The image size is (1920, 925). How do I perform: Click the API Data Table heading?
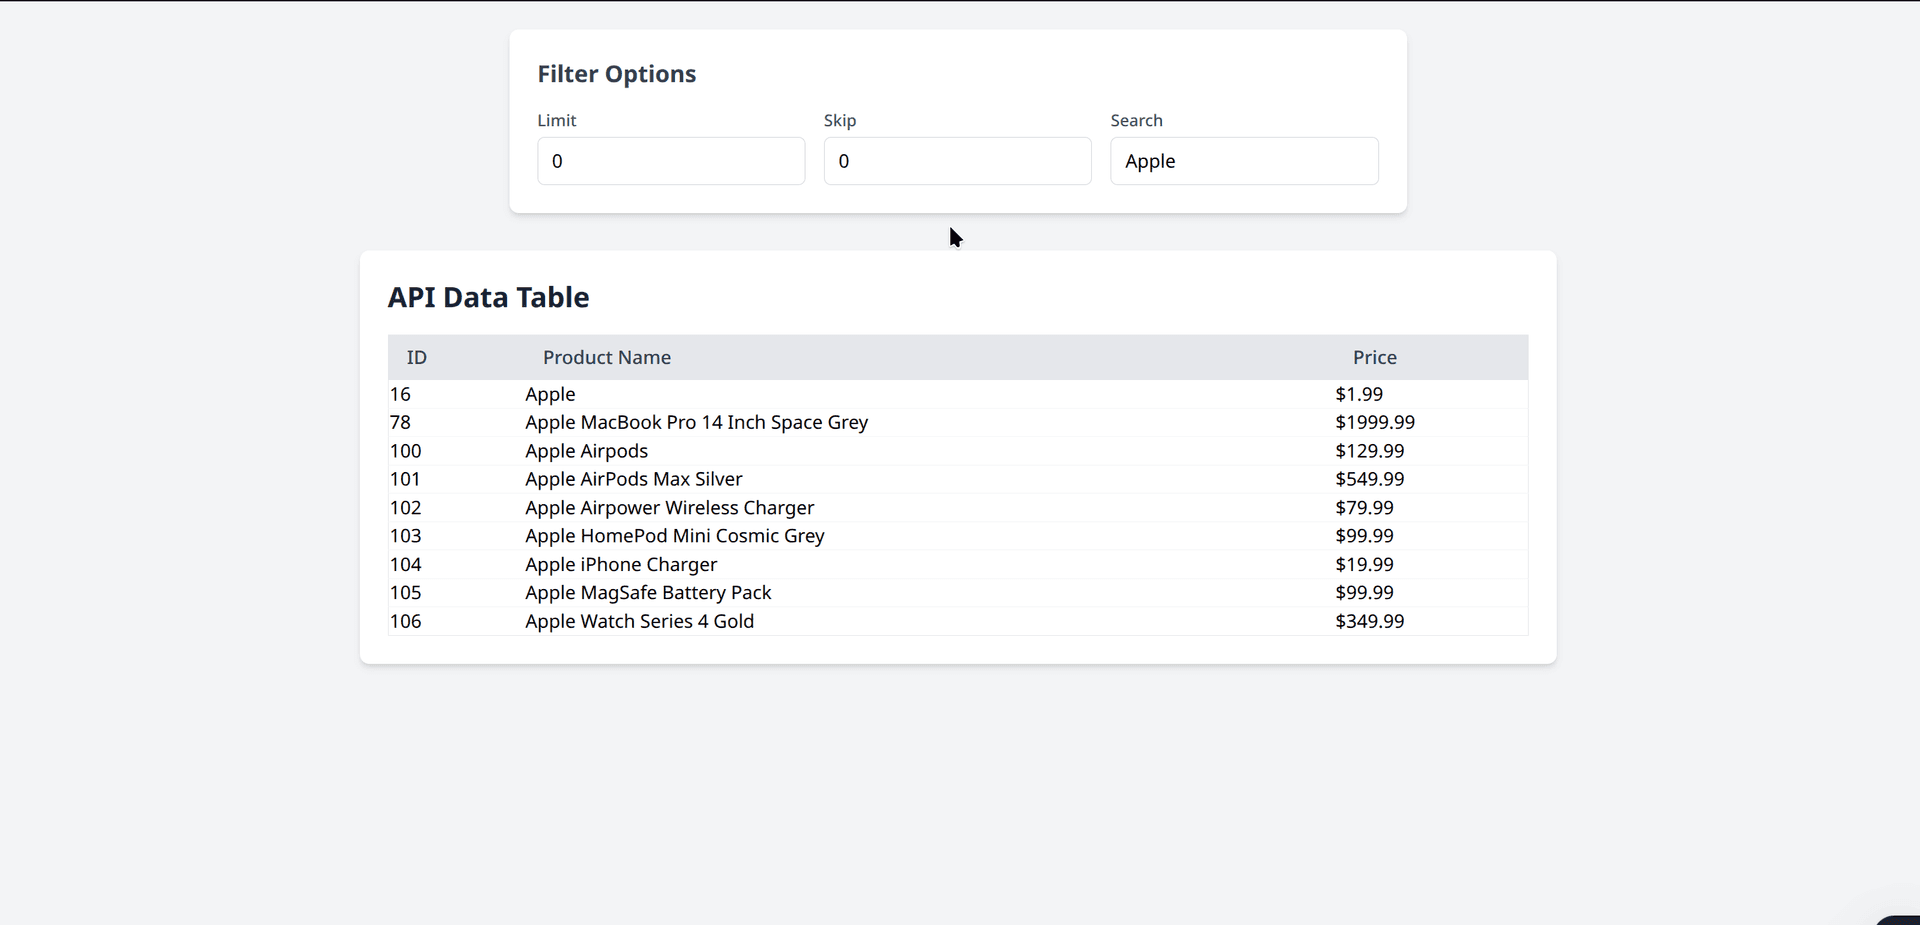pyautogui.click(x=489, y=297)
